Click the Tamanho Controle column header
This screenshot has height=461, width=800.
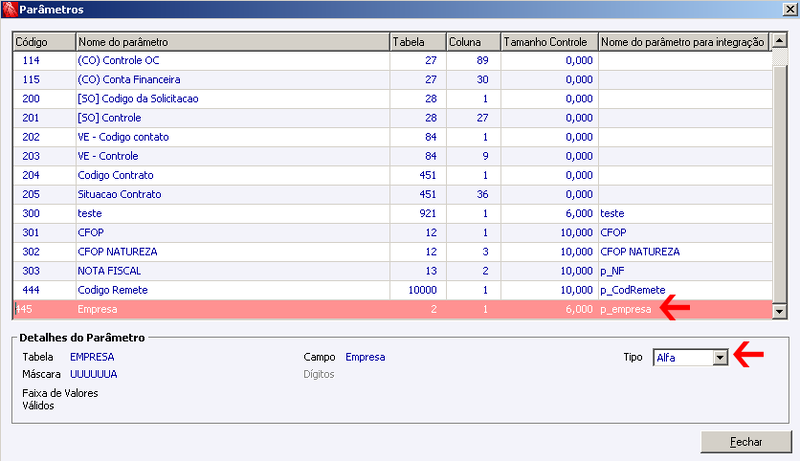click(x=549, y=42)
